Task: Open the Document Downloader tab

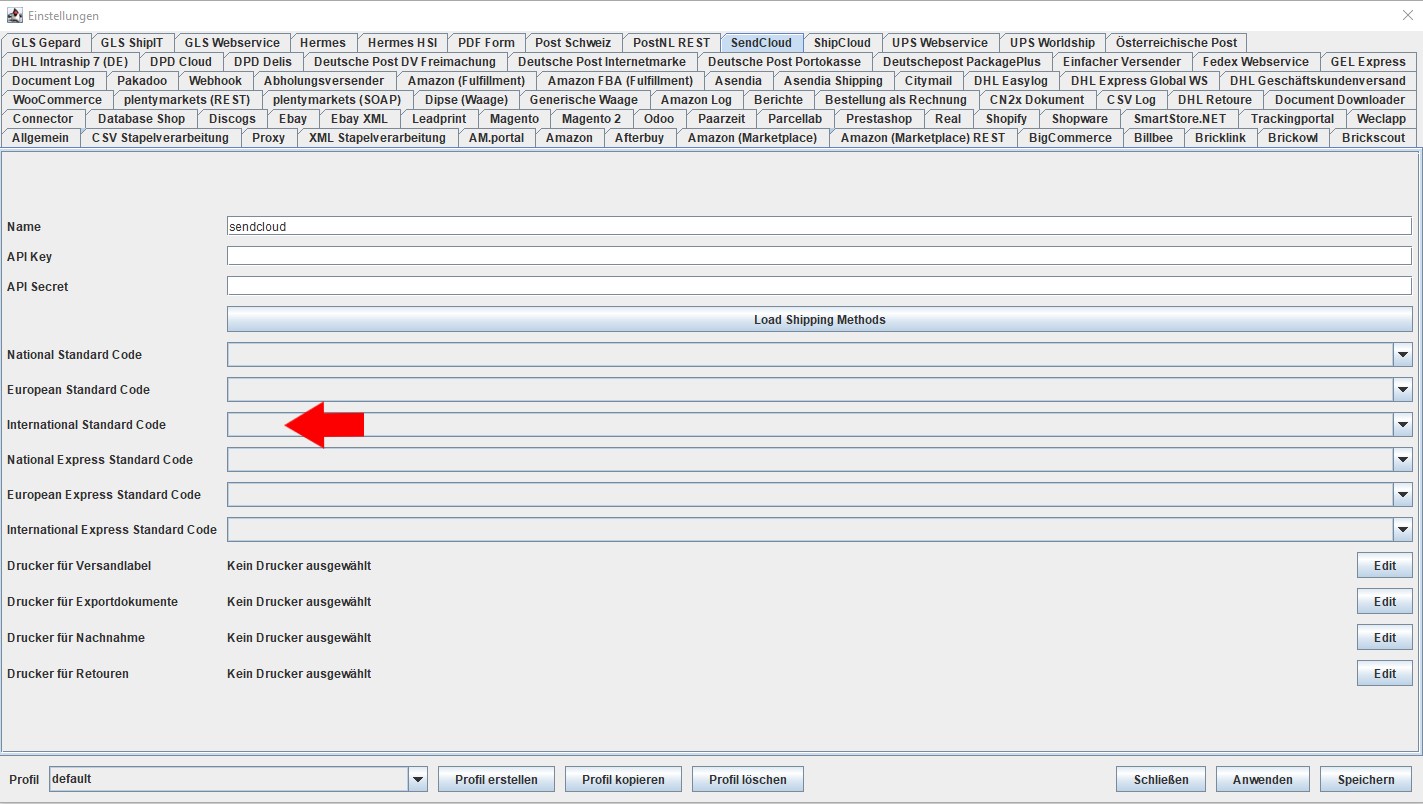Action: tap(1340, 100)
